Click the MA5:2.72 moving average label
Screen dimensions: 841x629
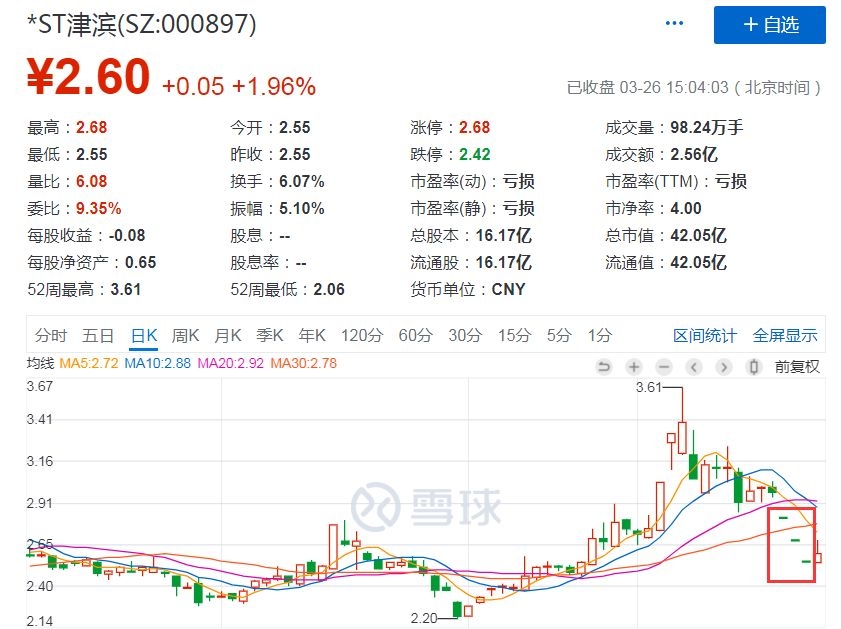tap(88, 363)
